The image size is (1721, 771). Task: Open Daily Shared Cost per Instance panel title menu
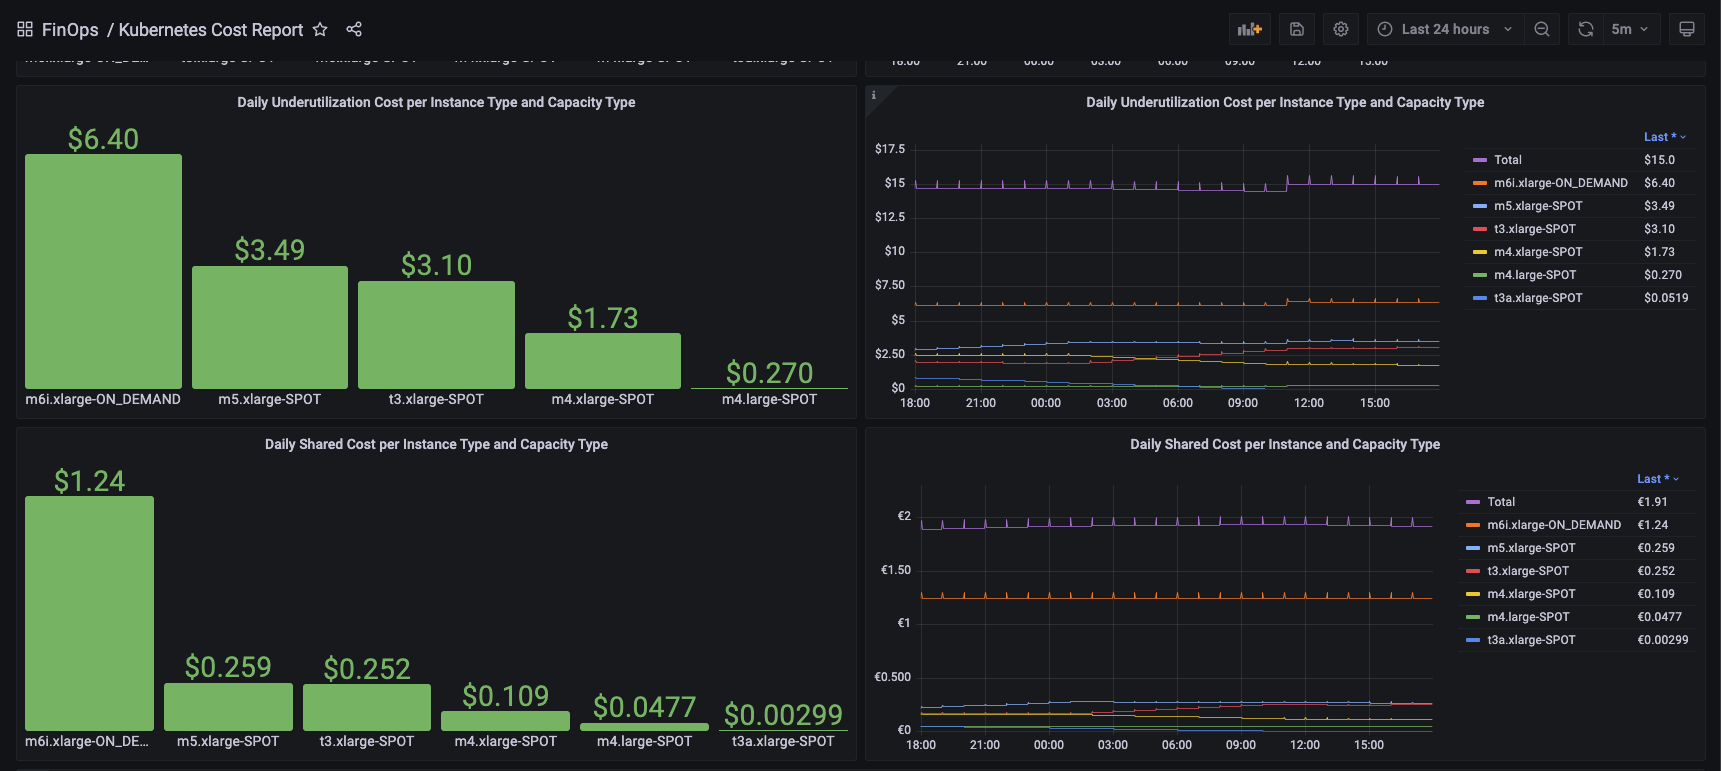[x=1284, y=444]
